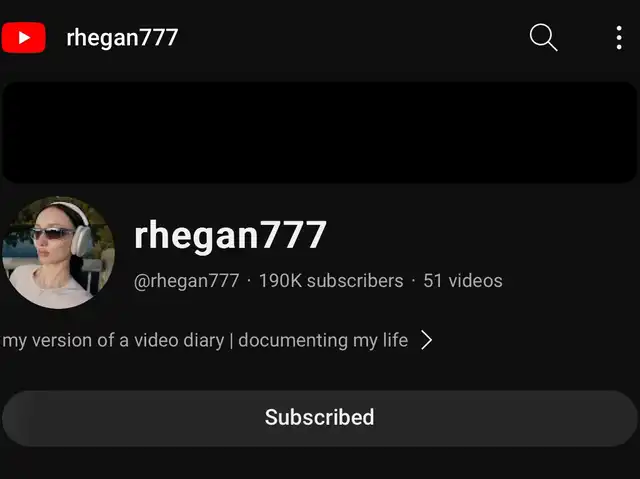Screen dimensions: 640x479
Task: Open the three-dot more options menu
Action: [619, 38]
